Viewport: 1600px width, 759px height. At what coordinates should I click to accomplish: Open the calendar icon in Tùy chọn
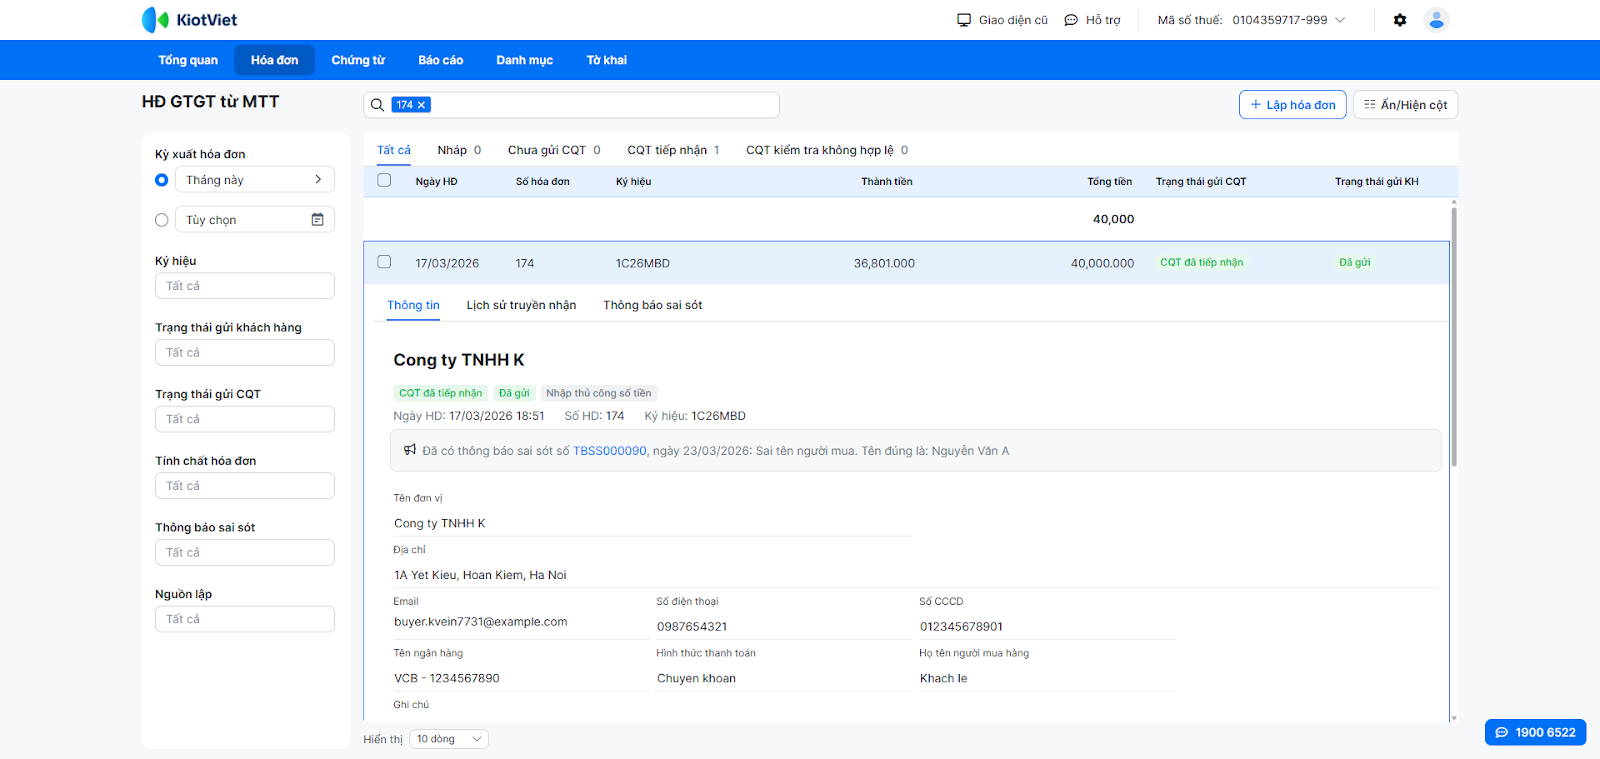click(x=317, y=220)
